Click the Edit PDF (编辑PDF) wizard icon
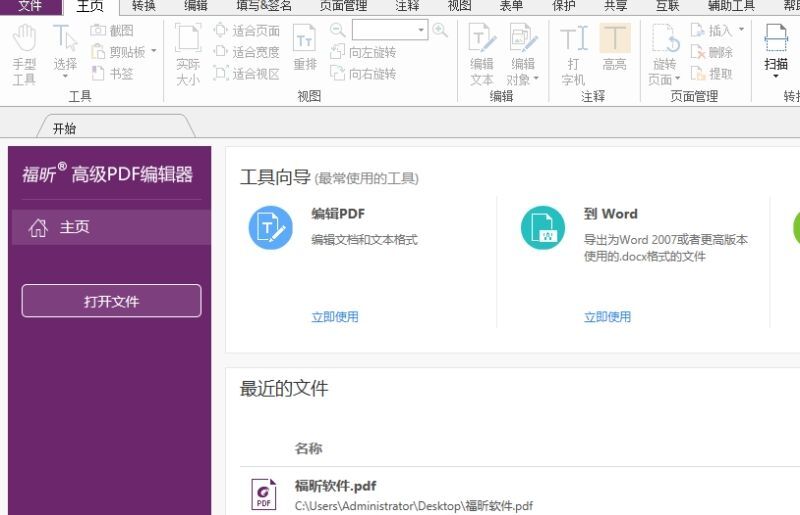 coord(270,228)
